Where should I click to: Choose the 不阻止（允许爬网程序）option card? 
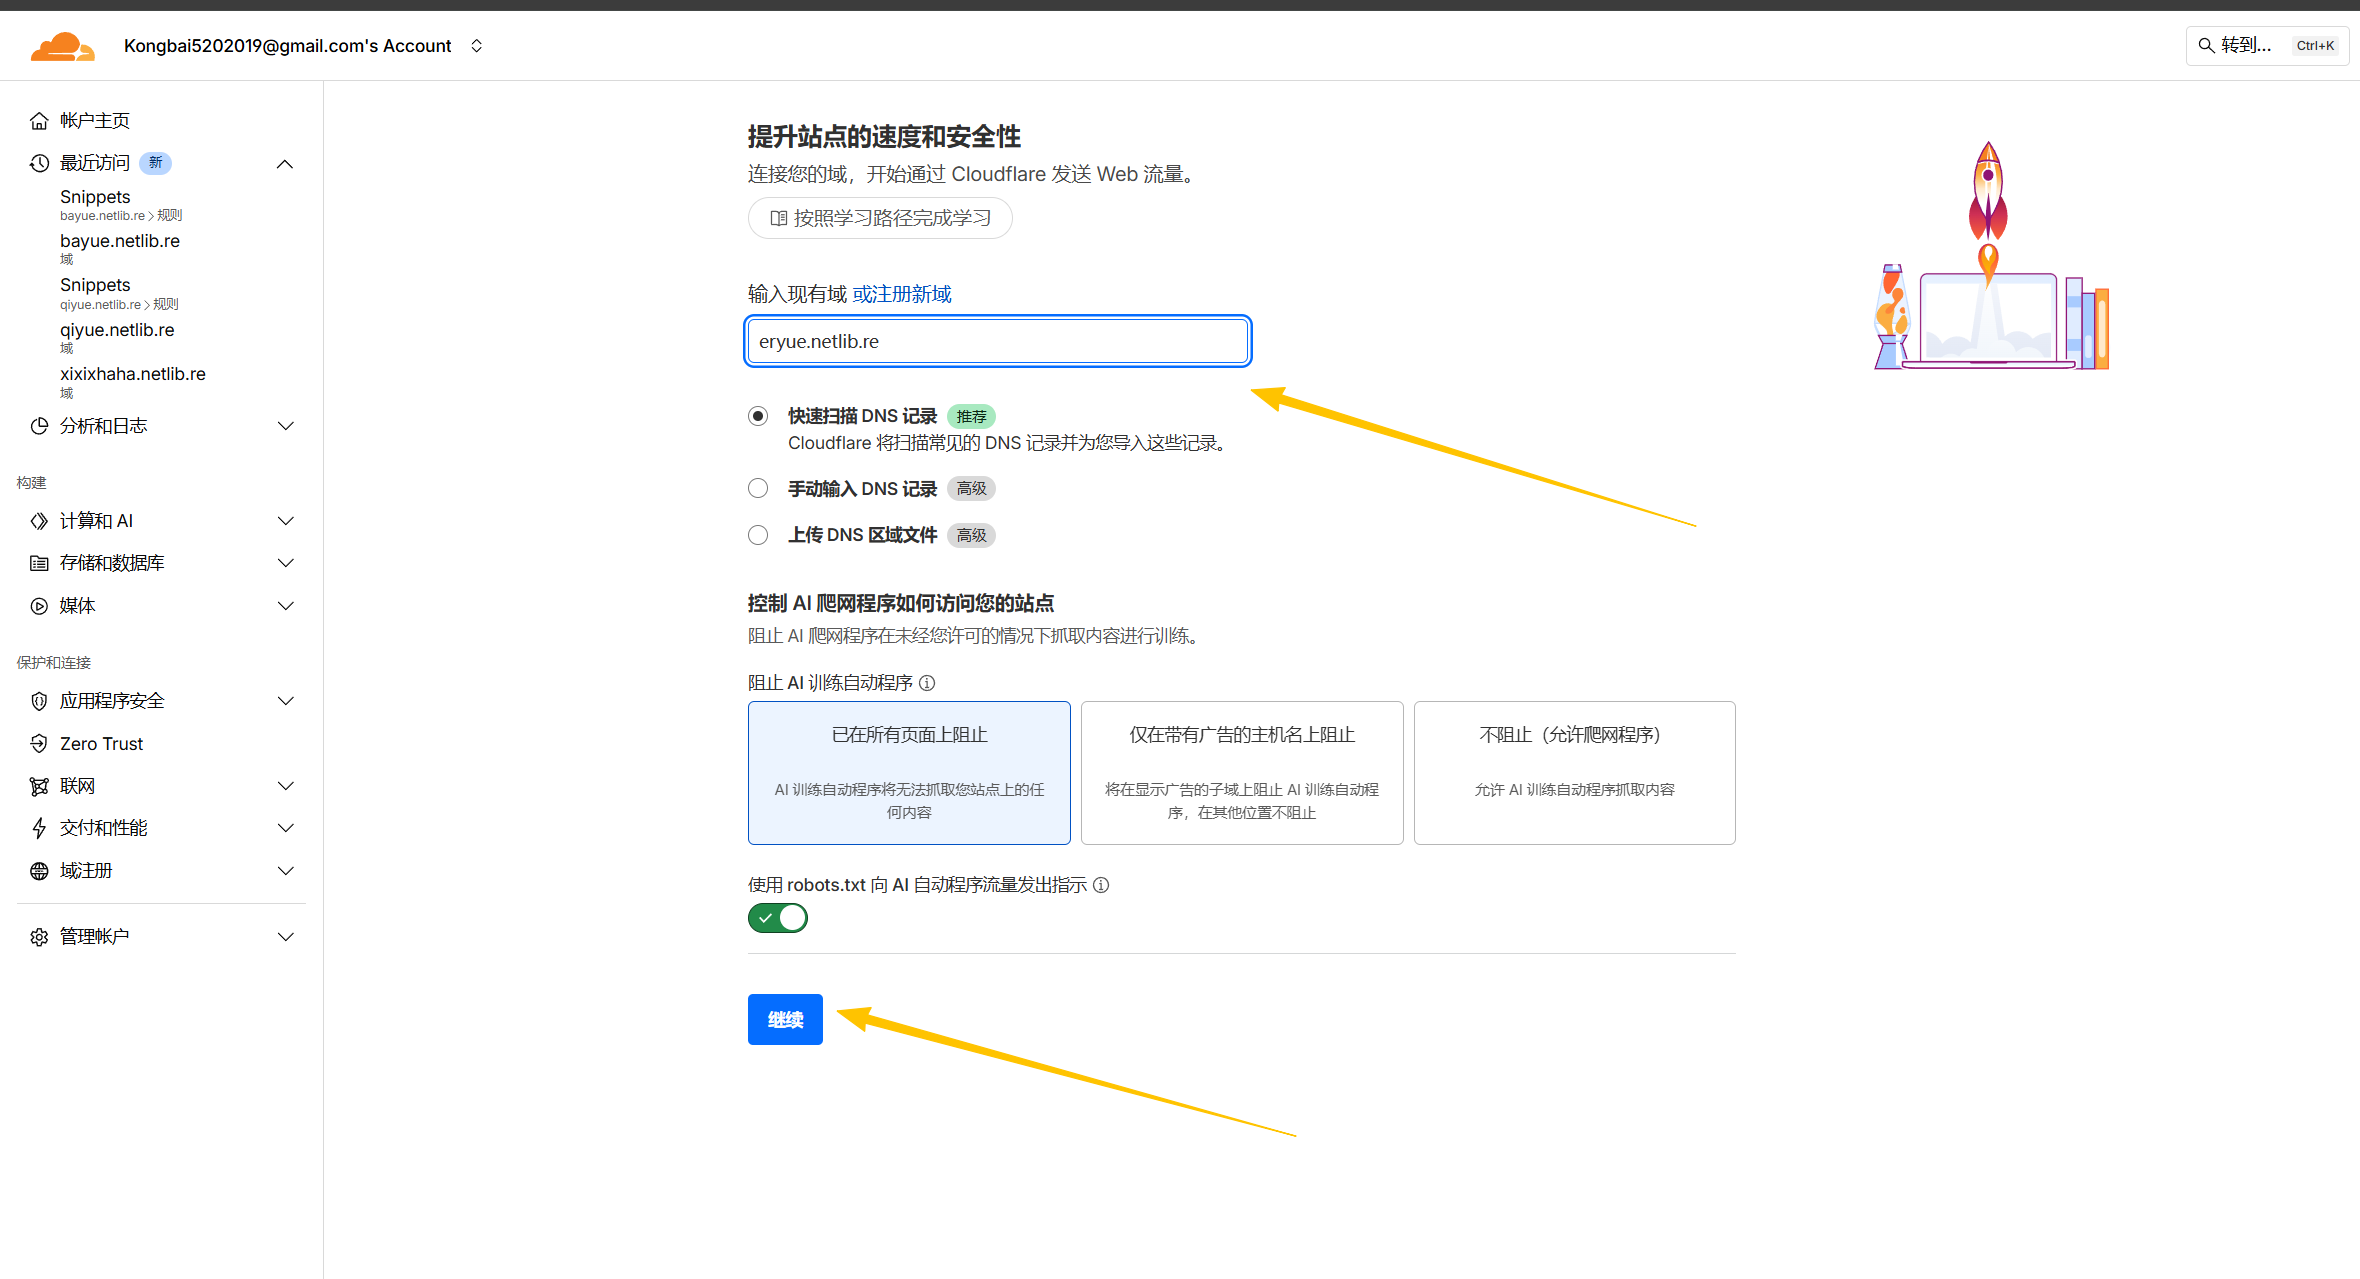1574,772
